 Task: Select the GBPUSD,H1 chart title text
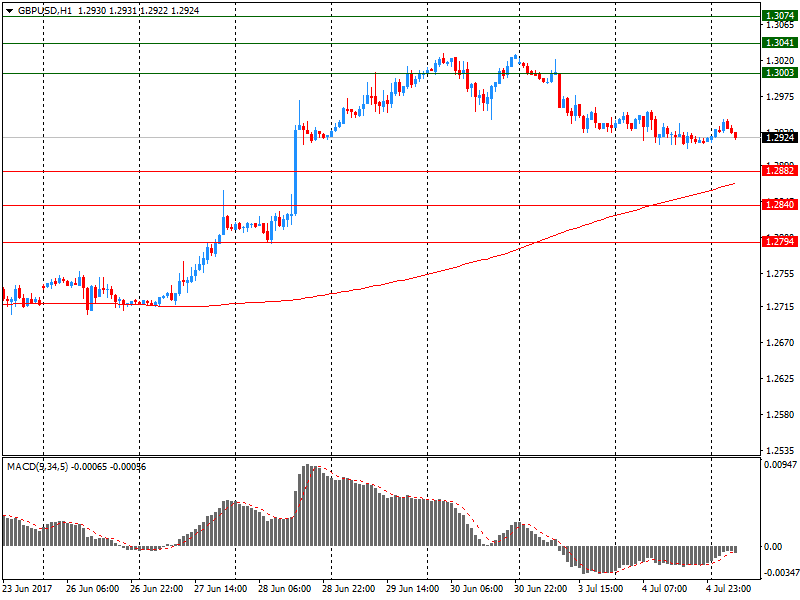(45, 11)
